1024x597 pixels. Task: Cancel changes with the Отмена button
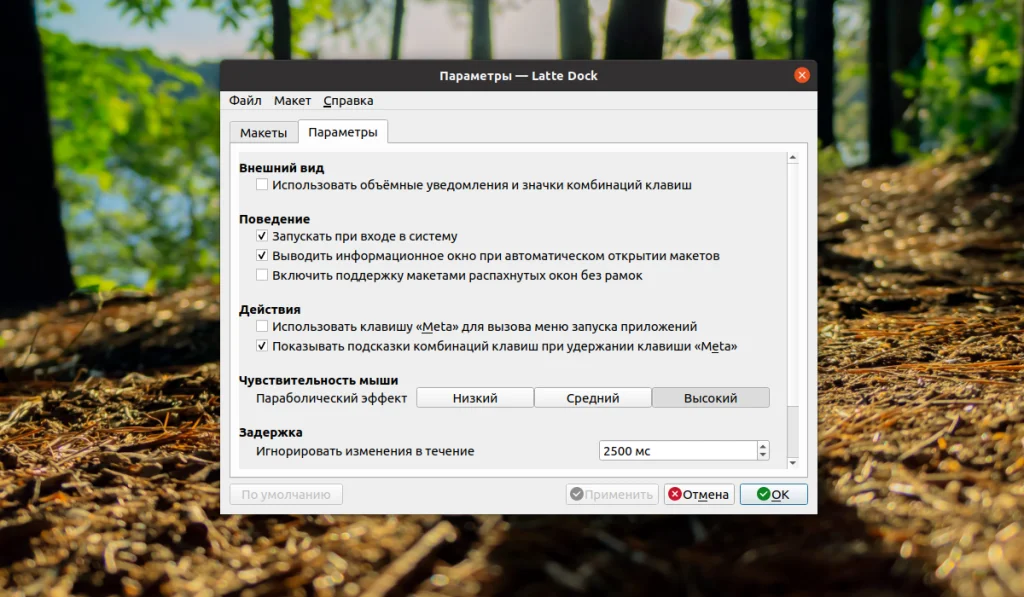click(698, 493)
